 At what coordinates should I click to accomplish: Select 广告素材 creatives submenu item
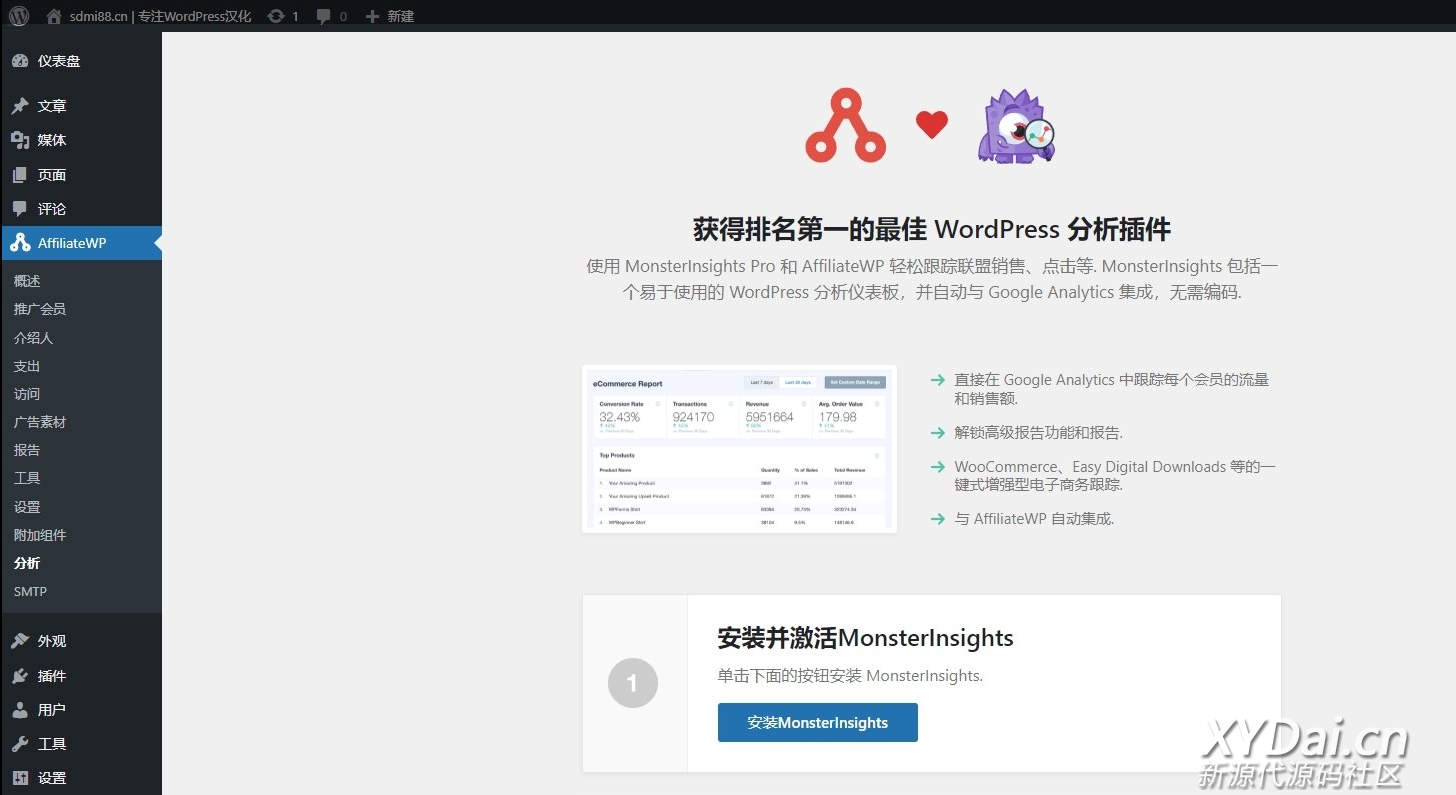point(40,422)
